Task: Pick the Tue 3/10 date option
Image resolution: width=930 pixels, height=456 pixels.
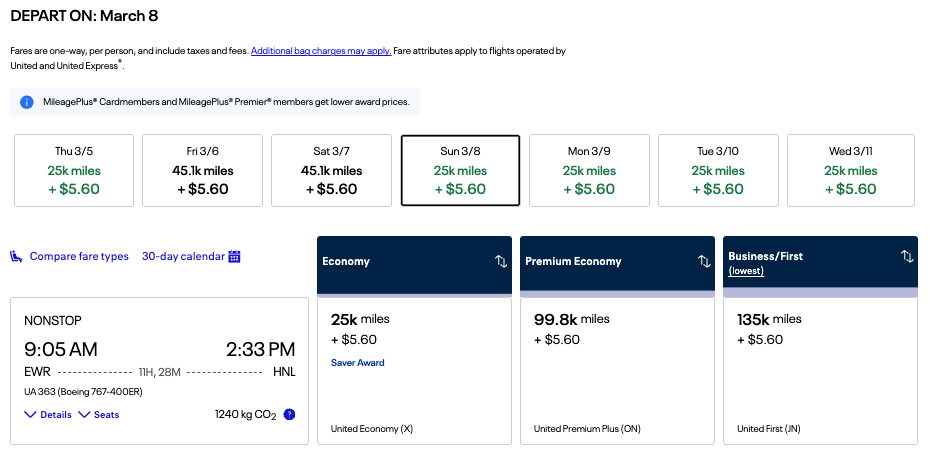Action: [718, 171]
